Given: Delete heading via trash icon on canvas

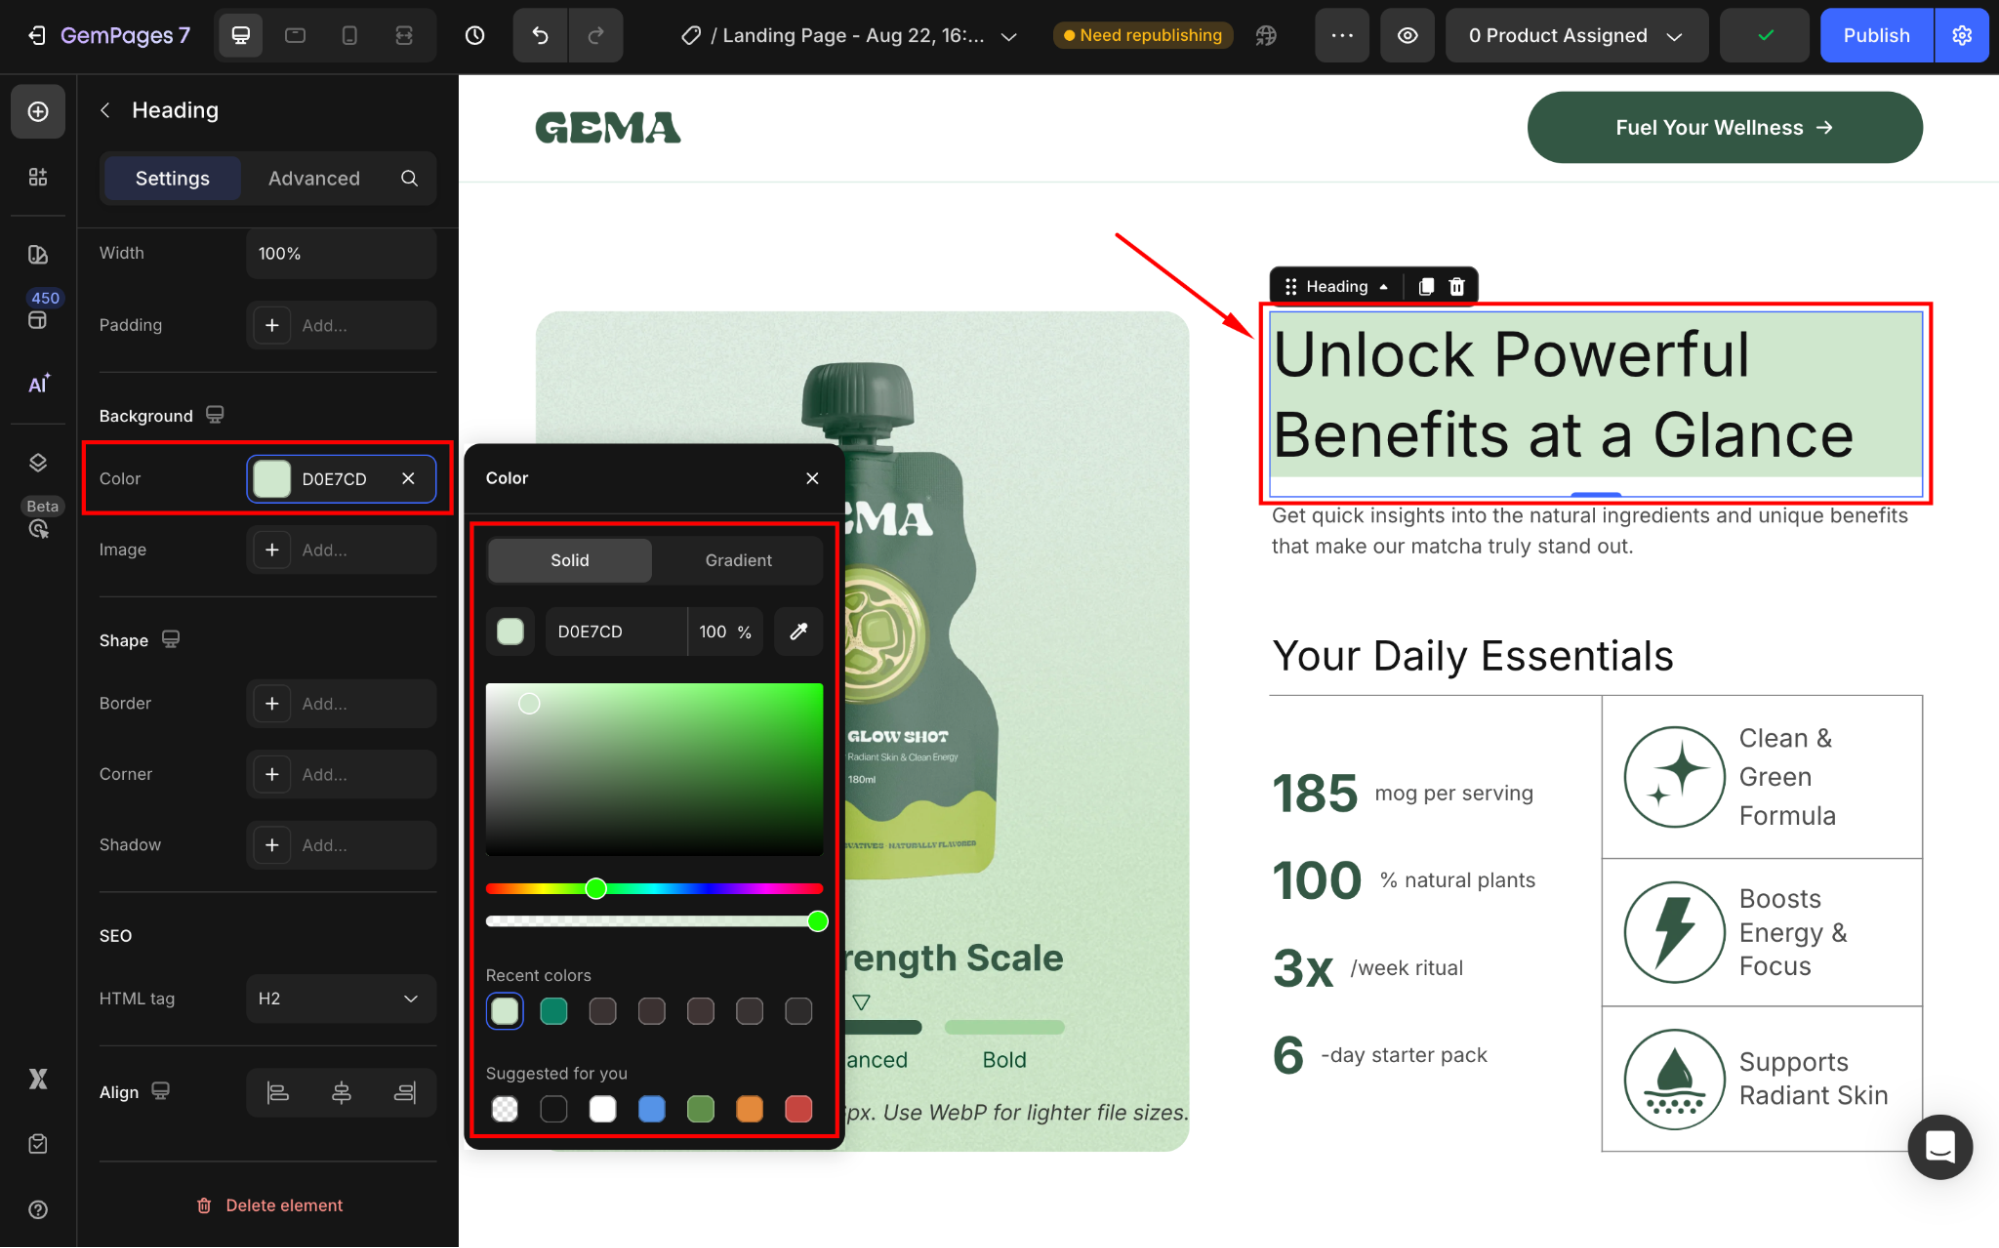Looking at the screenshot, I should click(x=1457, y=287).
